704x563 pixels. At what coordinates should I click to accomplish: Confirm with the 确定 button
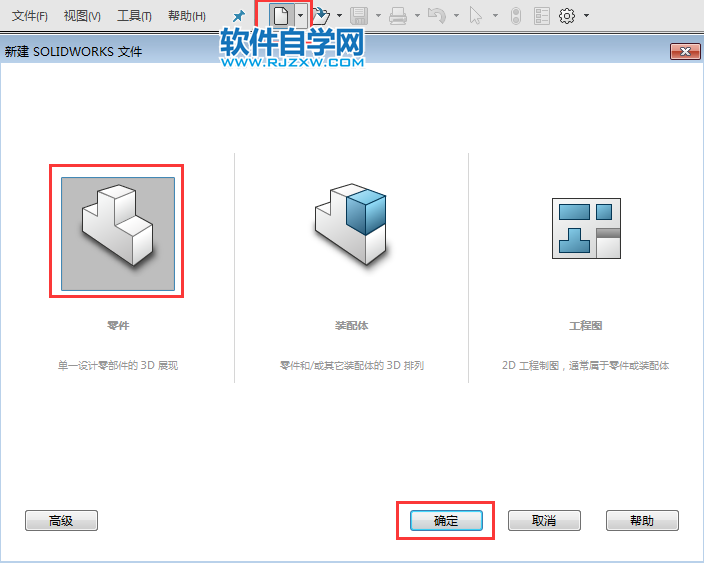(x=446, y=521)
